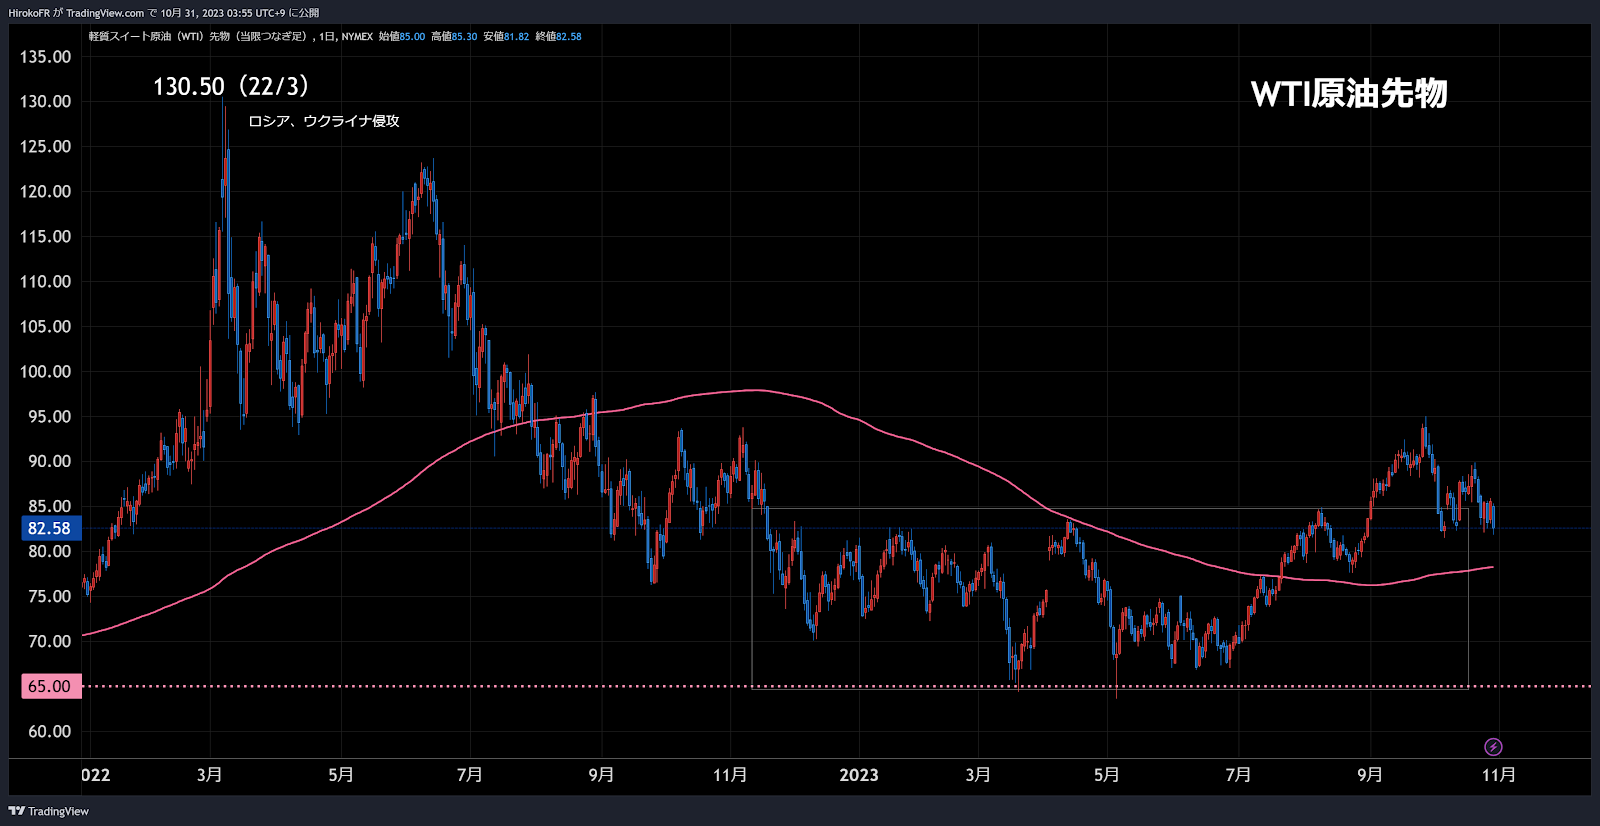Click the ロシア、ウクライナ侵攻 annotation text
This screenshot has width=1600, height=826.
pos(324,121)
